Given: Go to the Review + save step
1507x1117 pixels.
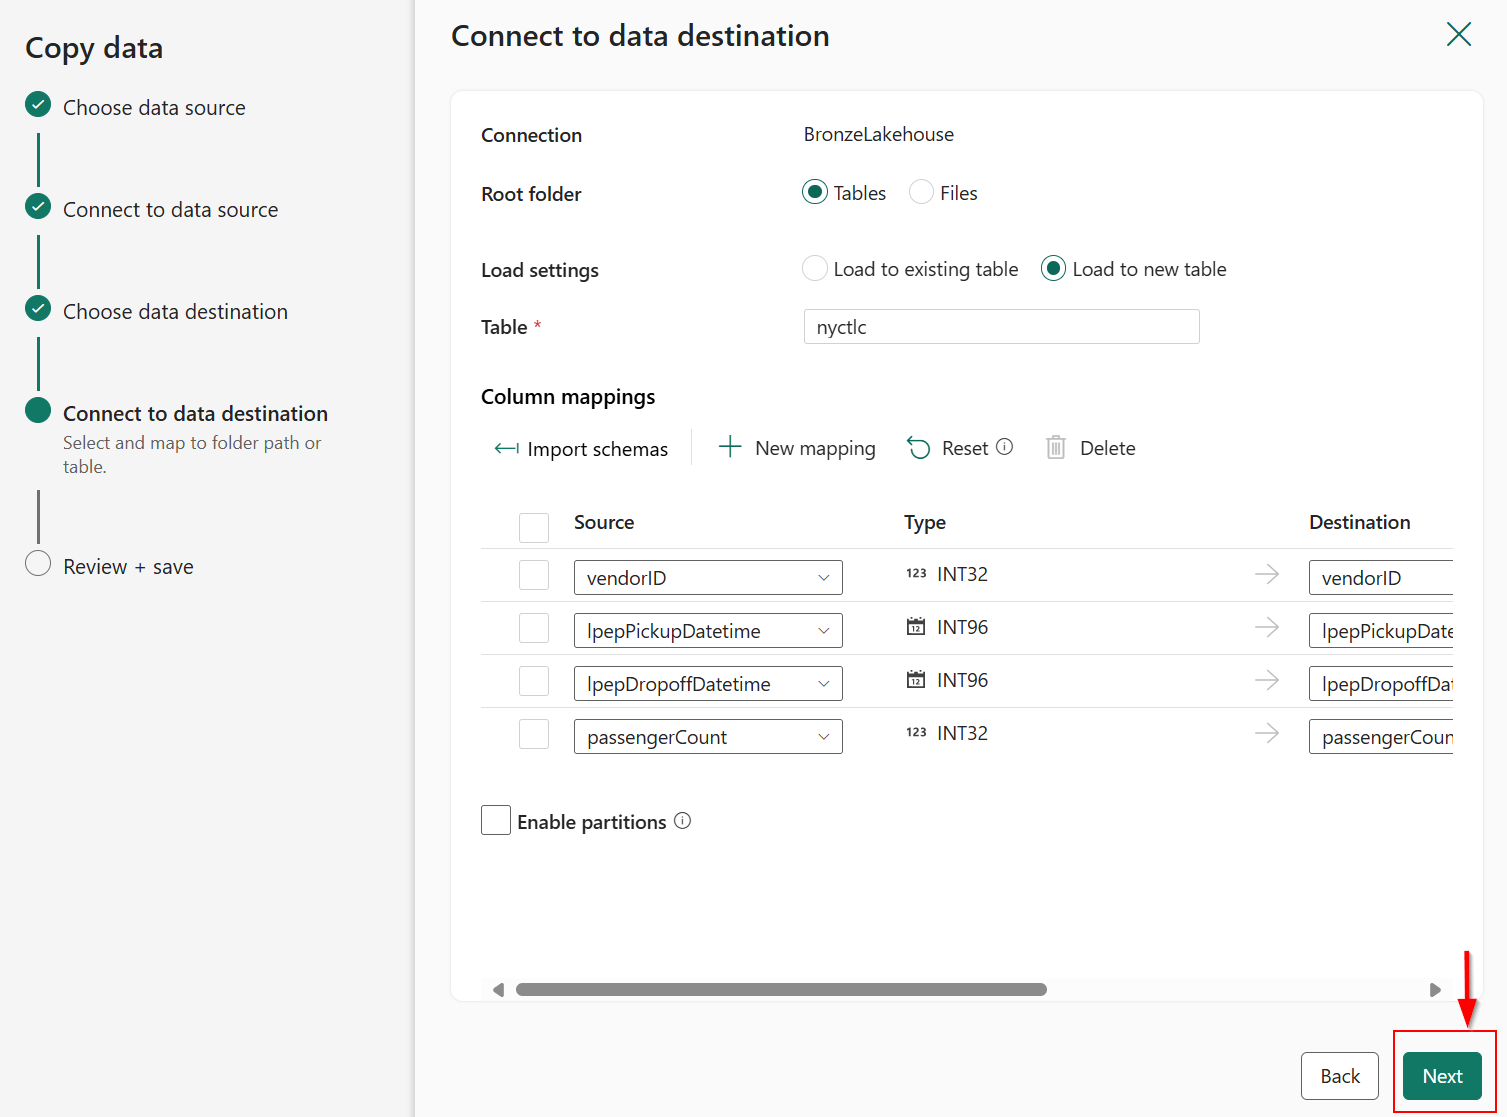Looking at the screenshot, I should pyautogui.click(x=128, y=566).
